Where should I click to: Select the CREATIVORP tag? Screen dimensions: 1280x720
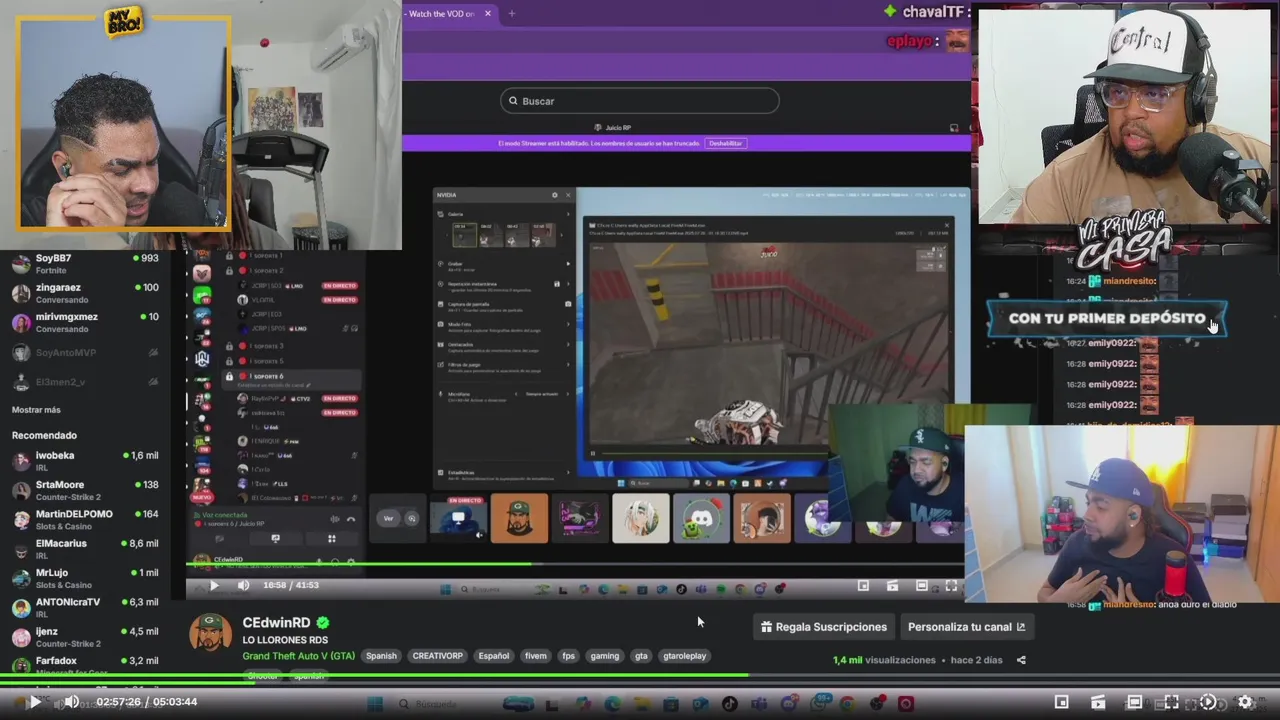click(x=437, y=656)
